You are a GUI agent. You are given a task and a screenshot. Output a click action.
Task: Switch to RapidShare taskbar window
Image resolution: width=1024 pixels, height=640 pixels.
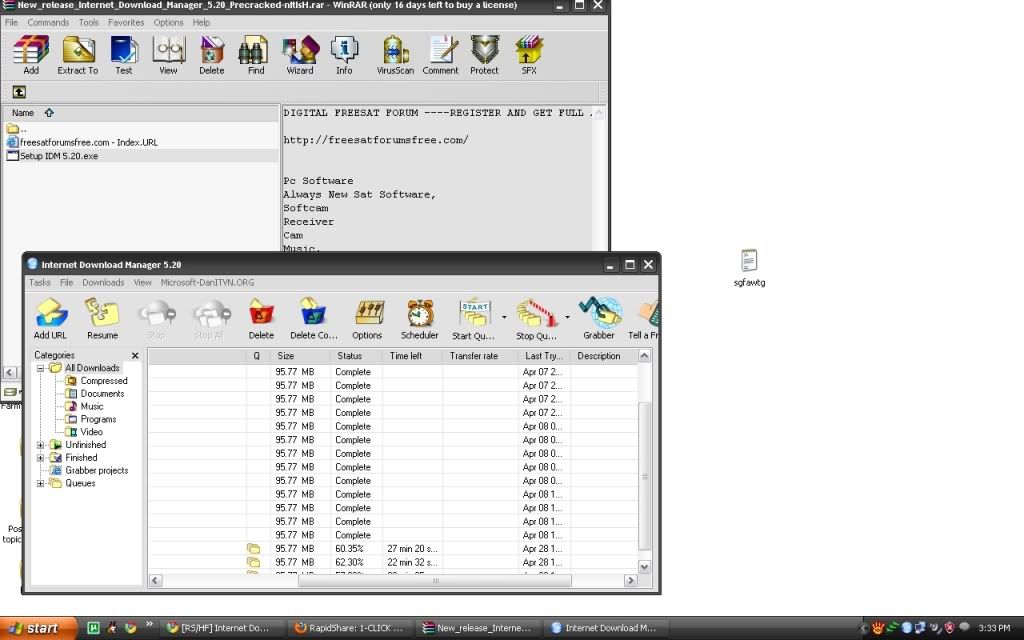point(349,628)
